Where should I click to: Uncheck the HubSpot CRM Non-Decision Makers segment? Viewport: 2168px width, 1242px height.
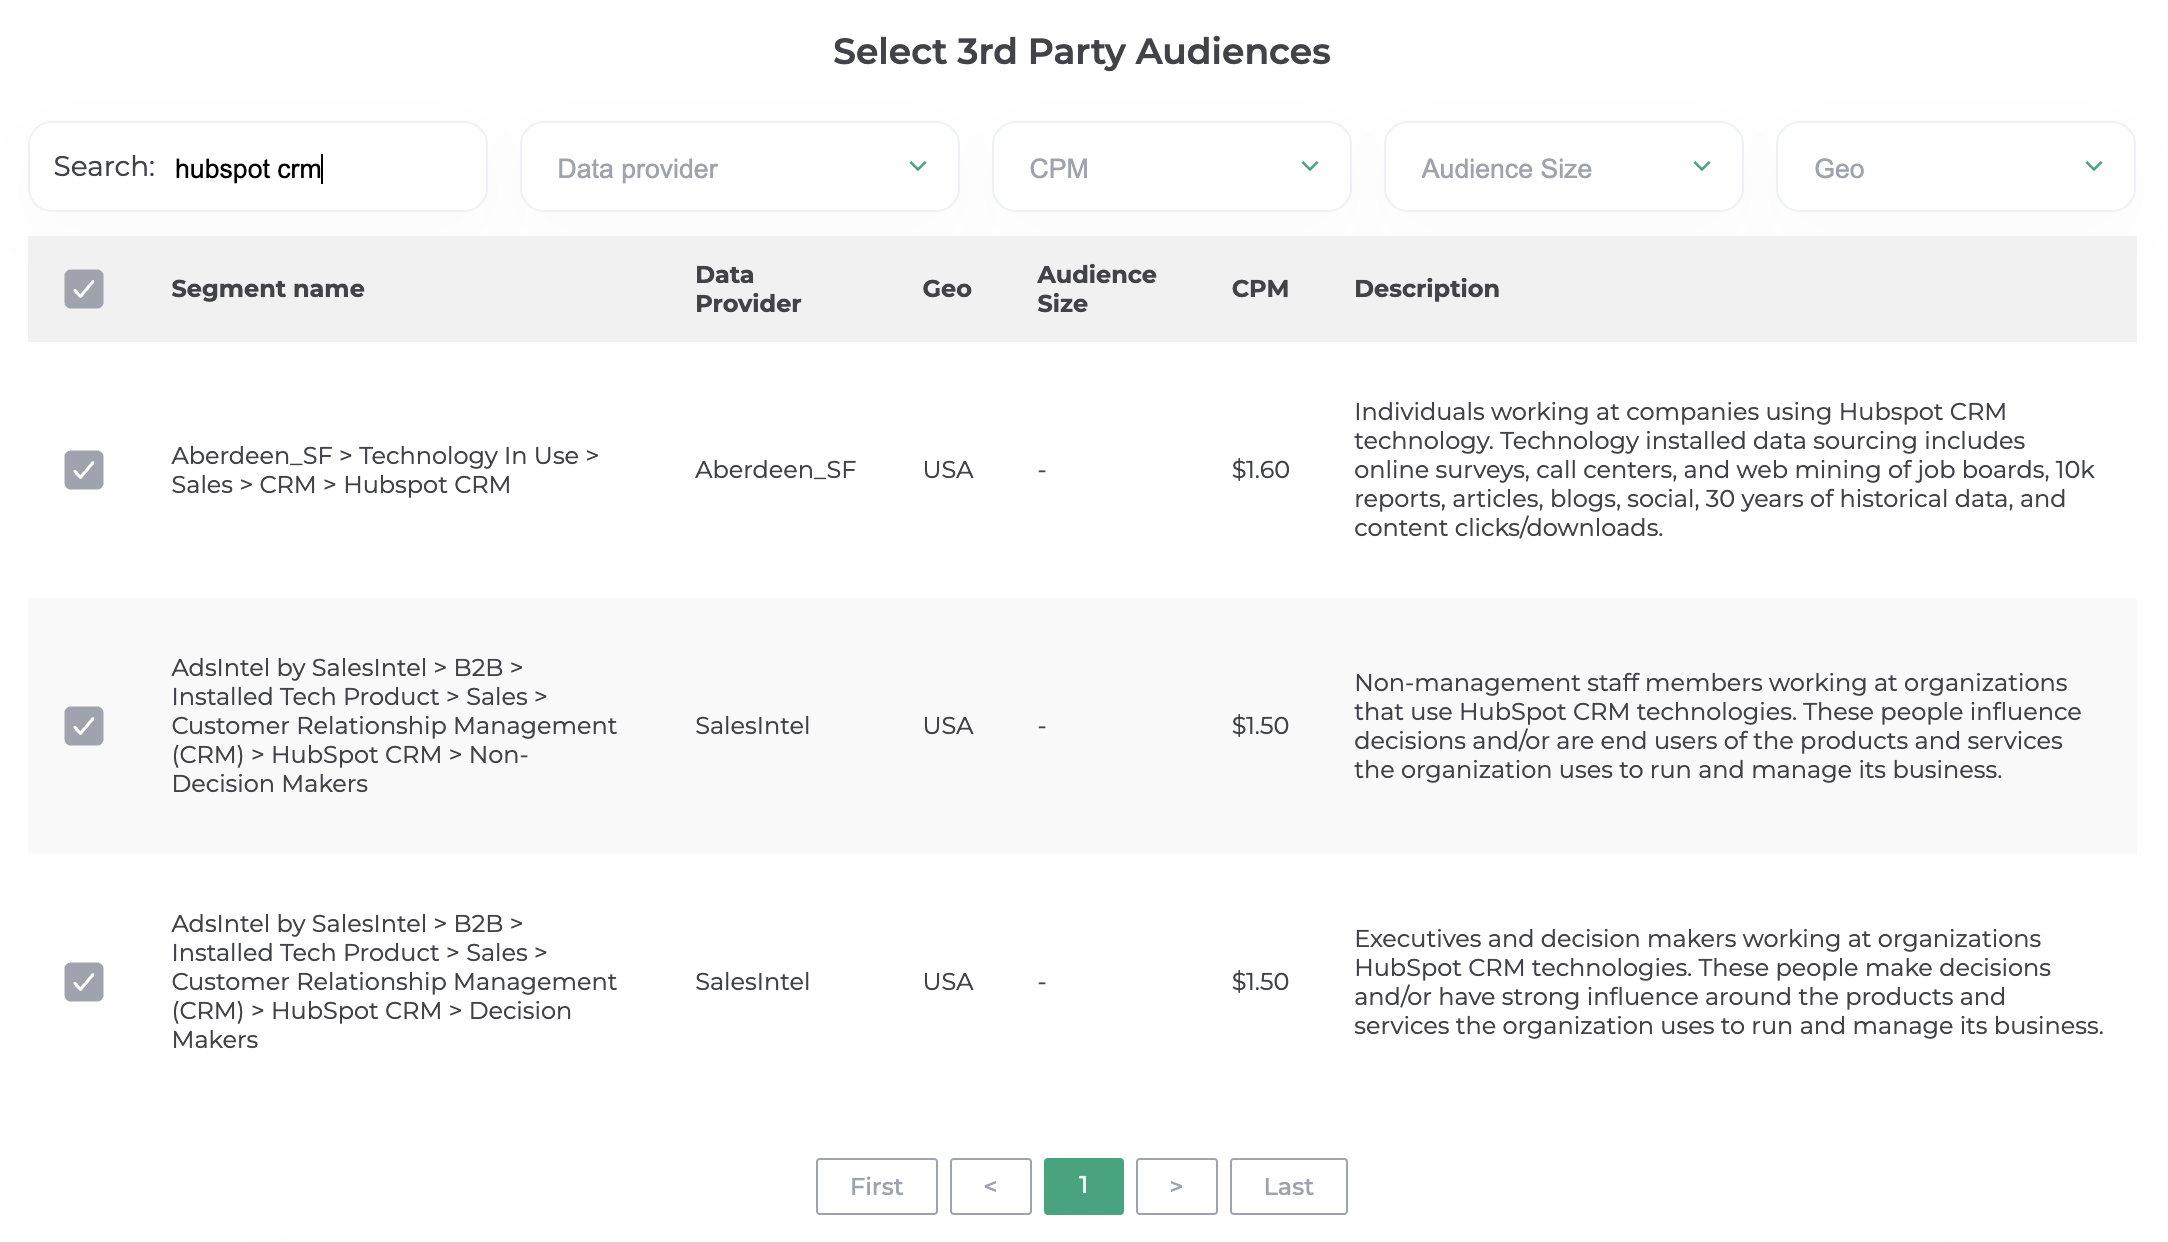(x=84, y=726)
